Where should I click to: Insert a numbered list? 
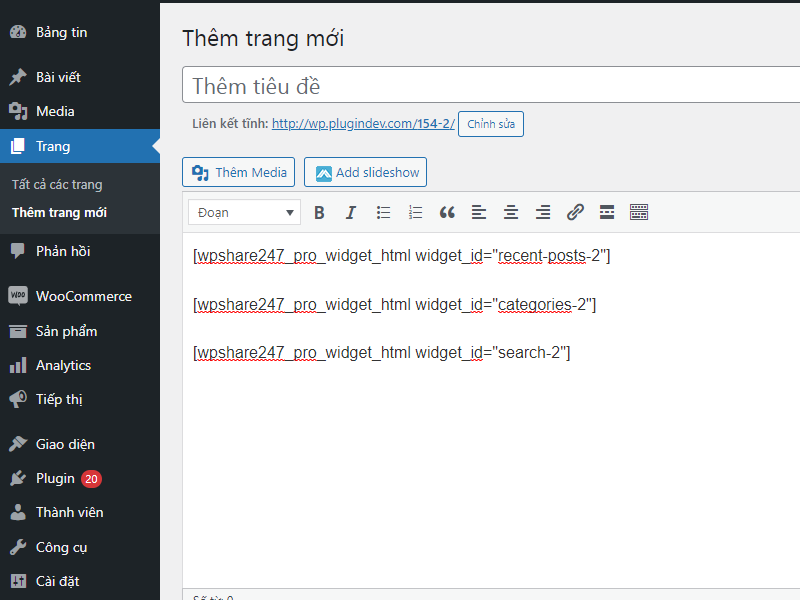click(415, 212)
